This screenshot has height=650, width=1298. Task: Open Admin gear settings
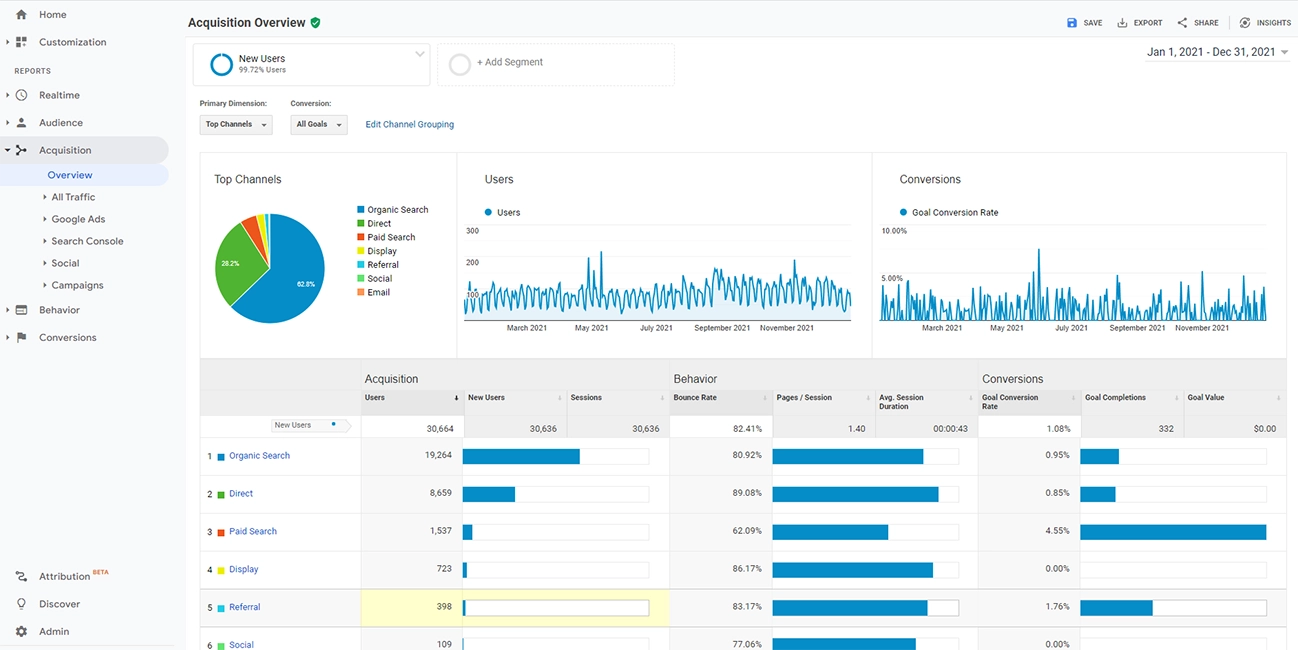click(x=21, y=631)
